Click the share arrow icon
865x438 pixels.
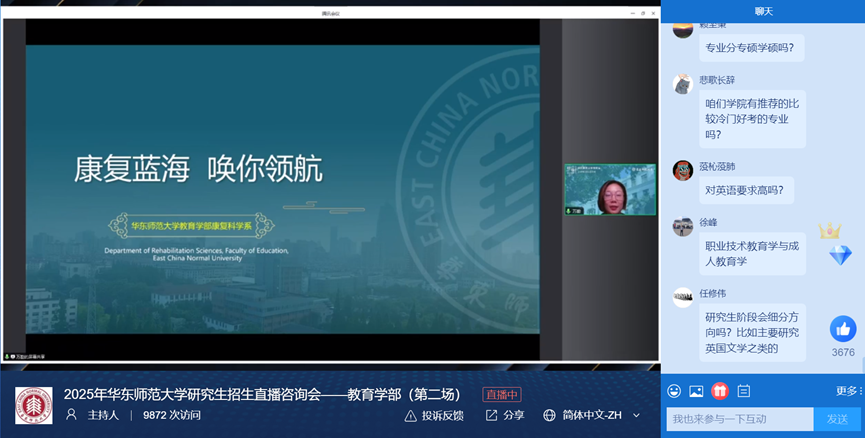(x=491, y=415)
